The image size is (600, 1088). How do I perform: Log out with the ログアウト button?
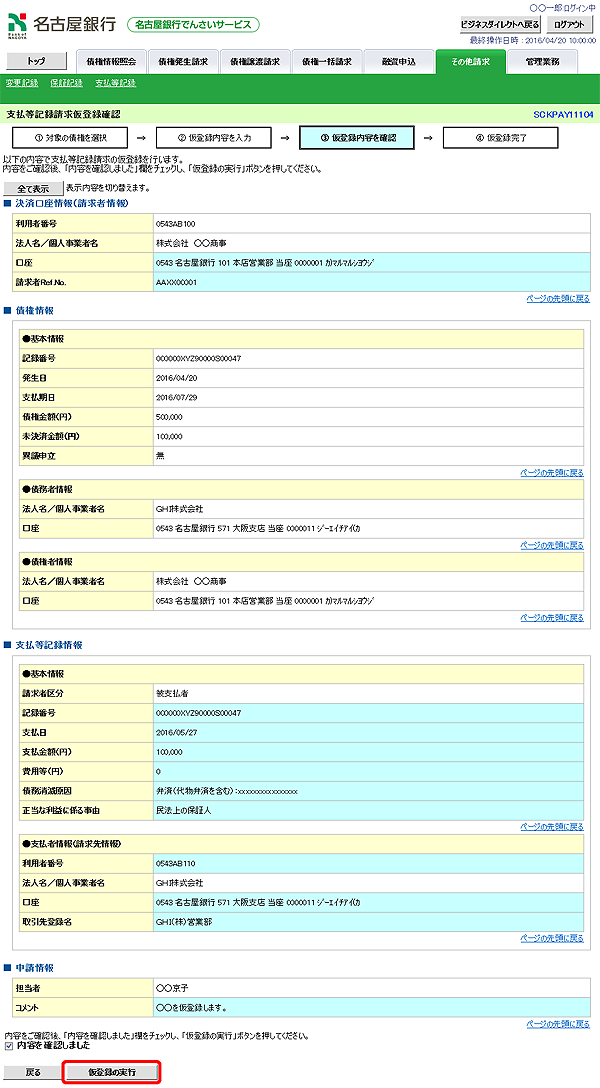pyautogui.click(x=569, y=24)
